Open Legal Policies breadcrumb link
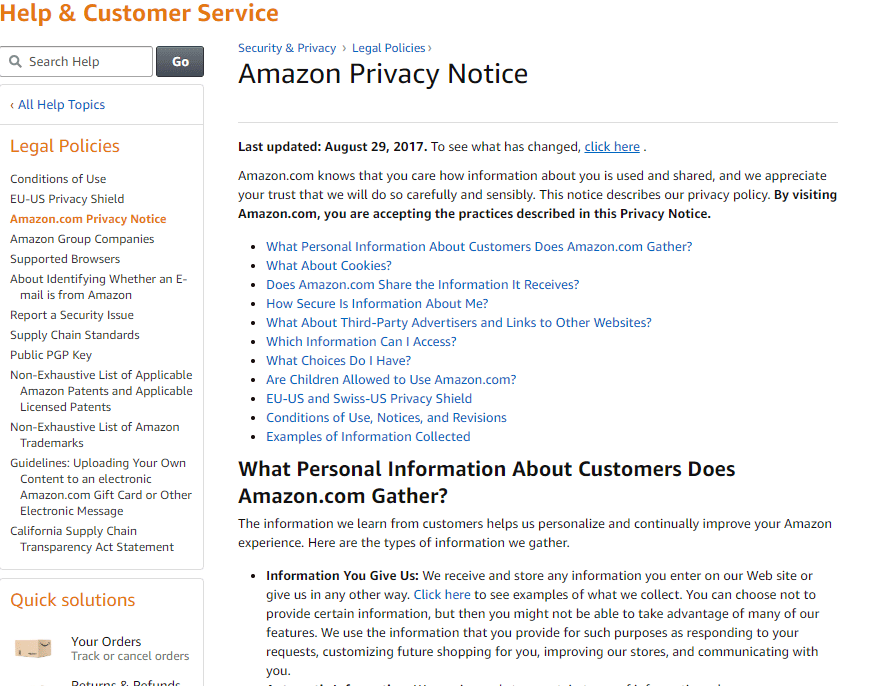Viewport: 881px width, 686px height. [388, 48]
